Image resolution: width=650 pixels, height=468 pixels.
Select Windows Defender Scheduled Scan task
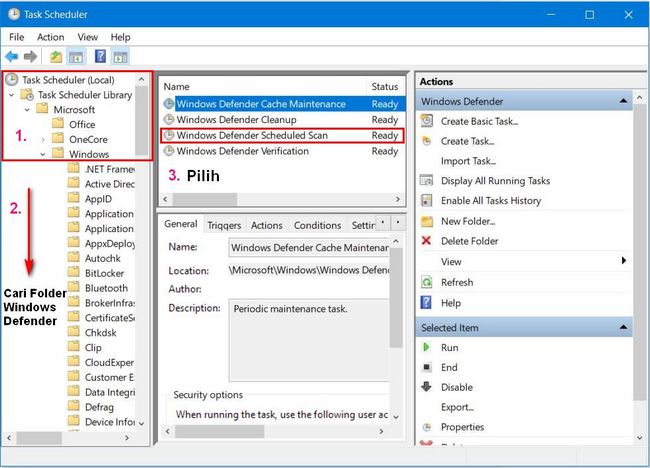tap(282, 136)
